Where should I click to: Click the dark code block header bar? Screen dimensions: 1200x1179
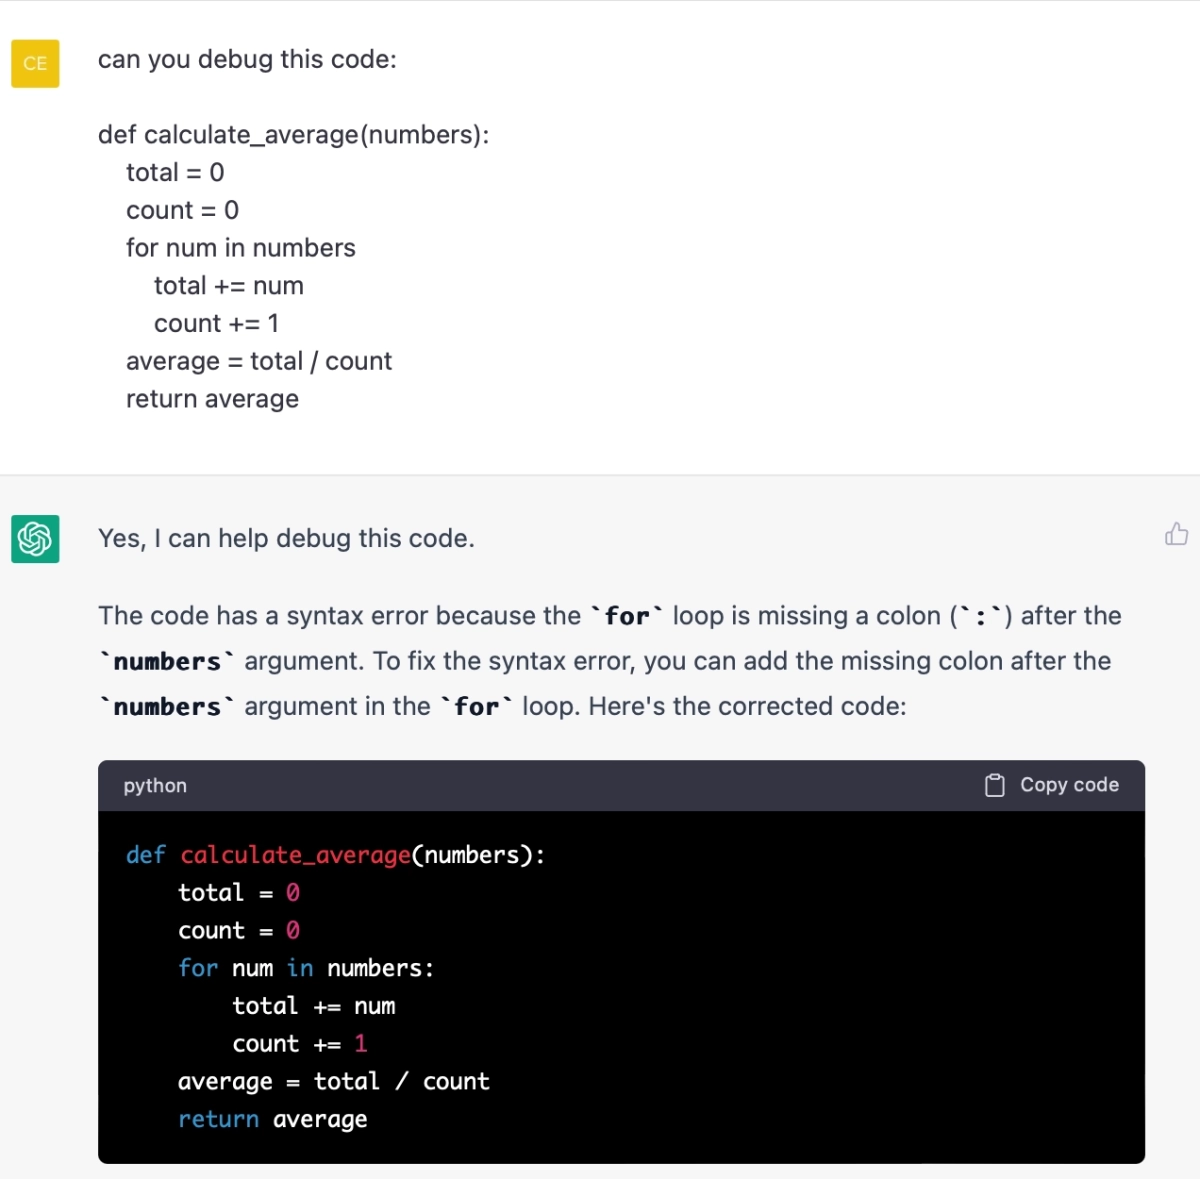tap(600, 786)
